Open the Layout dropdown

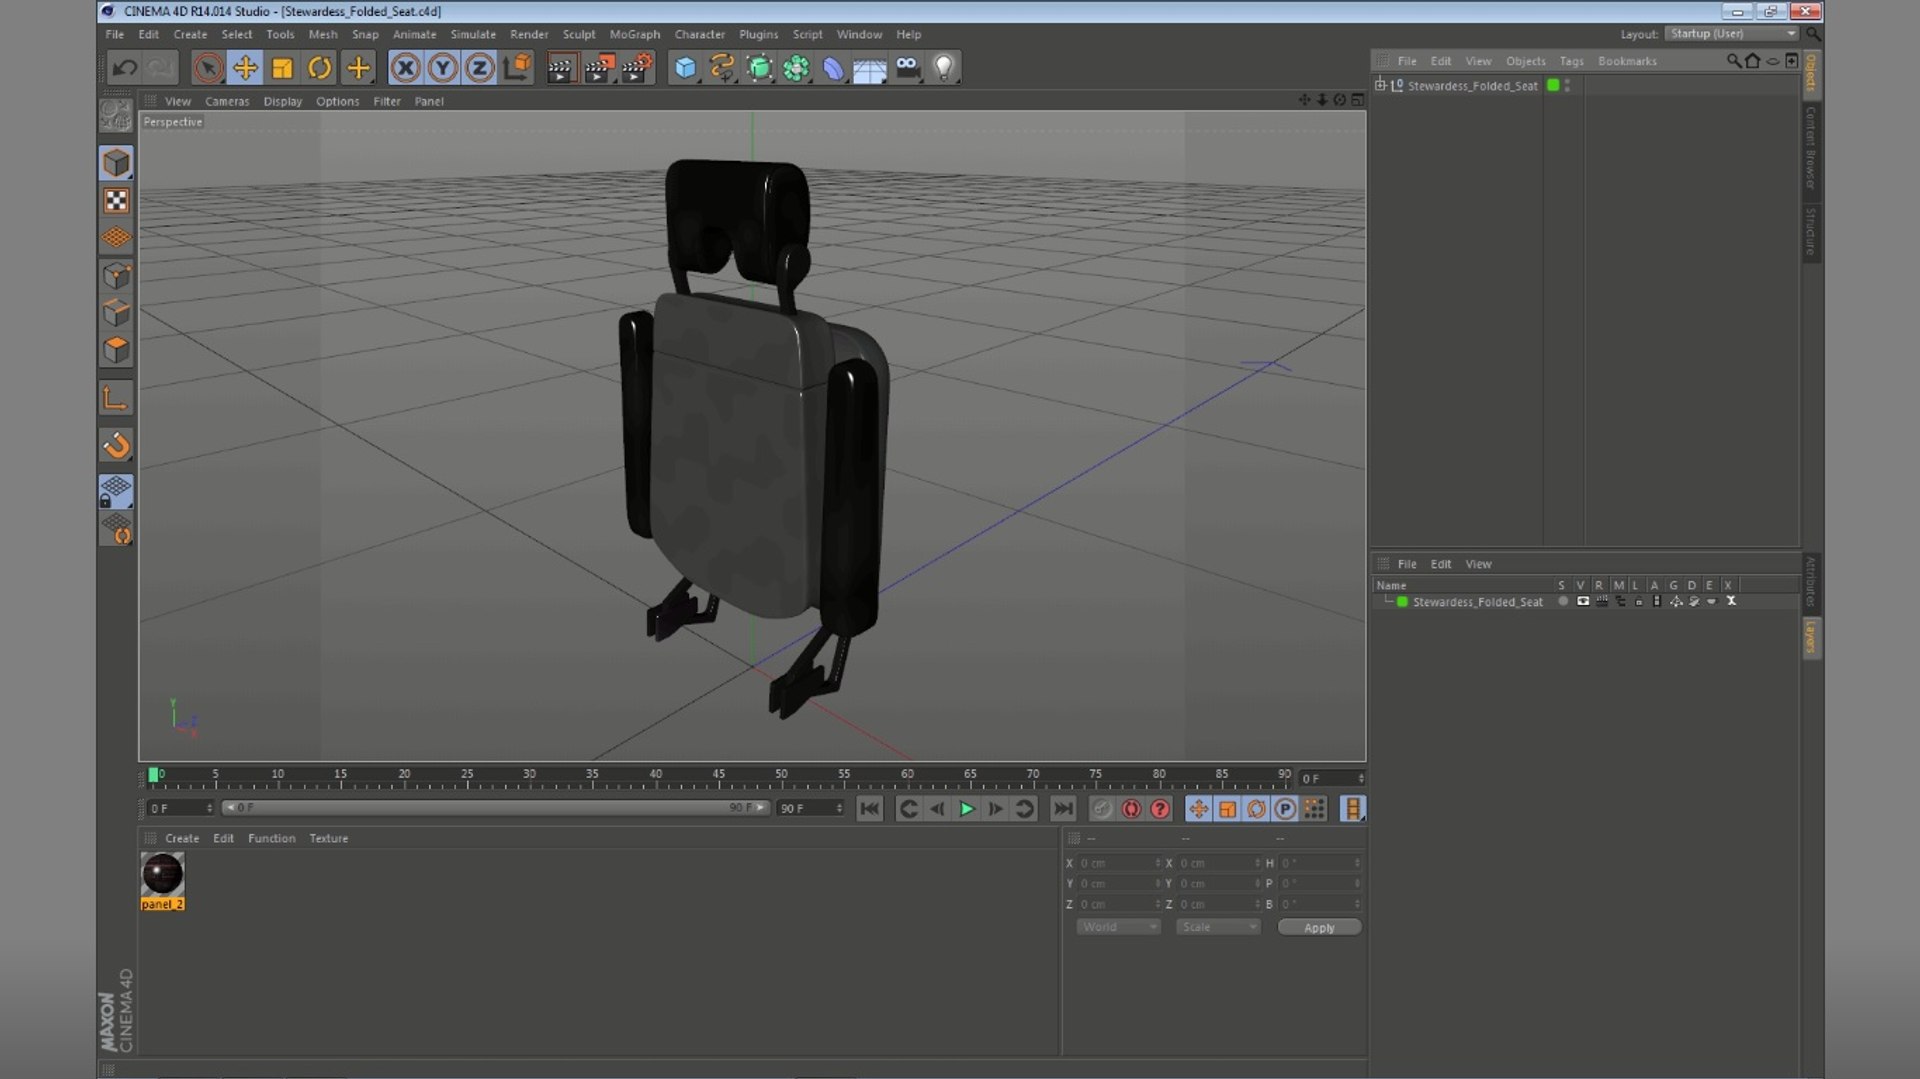point(1732,34)
